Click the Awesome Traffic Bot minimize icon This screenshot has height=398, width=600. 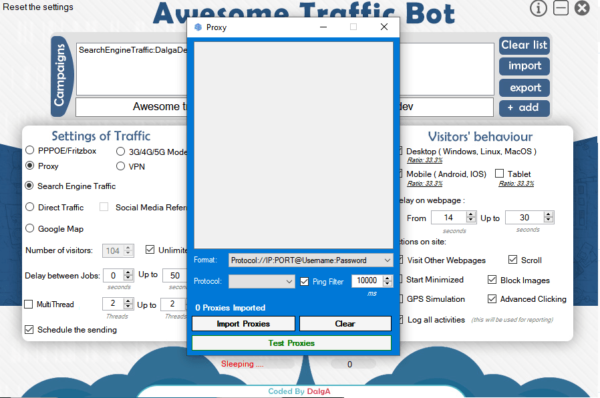coord(561,8)
